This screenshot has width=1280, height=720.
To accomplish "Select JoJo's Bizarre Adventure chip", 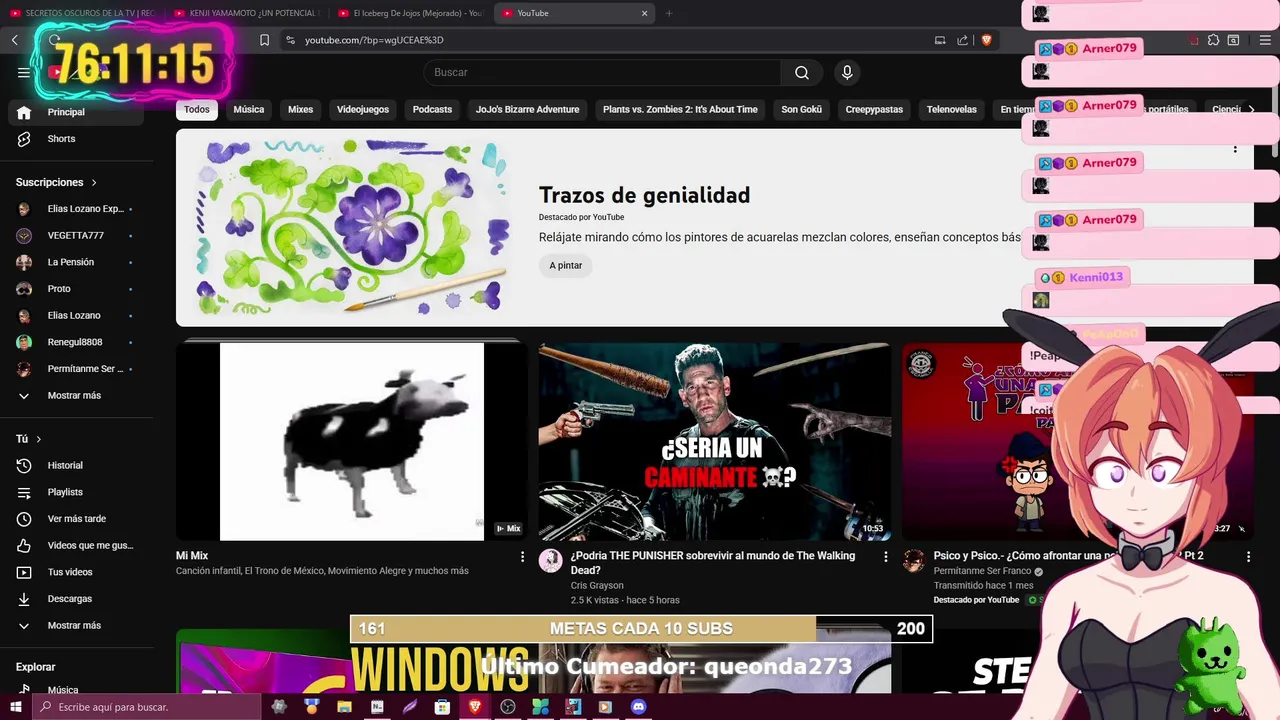I will tap(527, 109).
